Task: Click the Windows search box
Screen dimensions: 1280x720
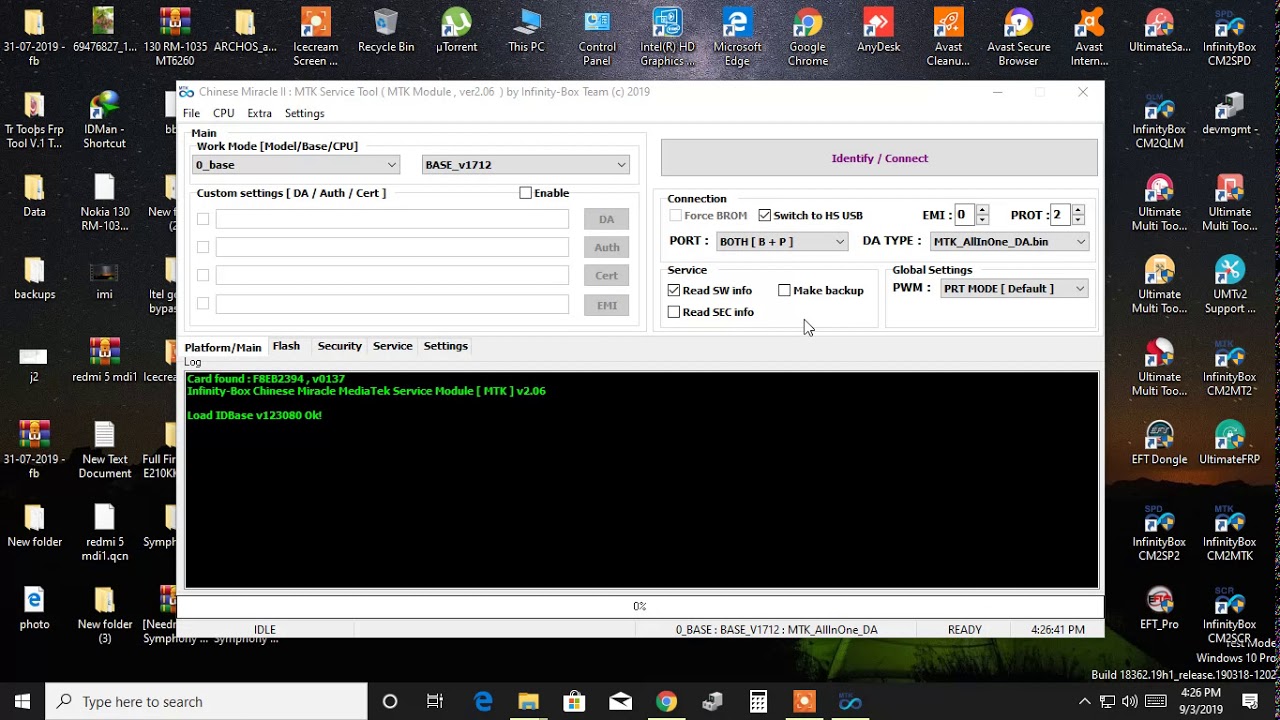Action: pos(206,702)
